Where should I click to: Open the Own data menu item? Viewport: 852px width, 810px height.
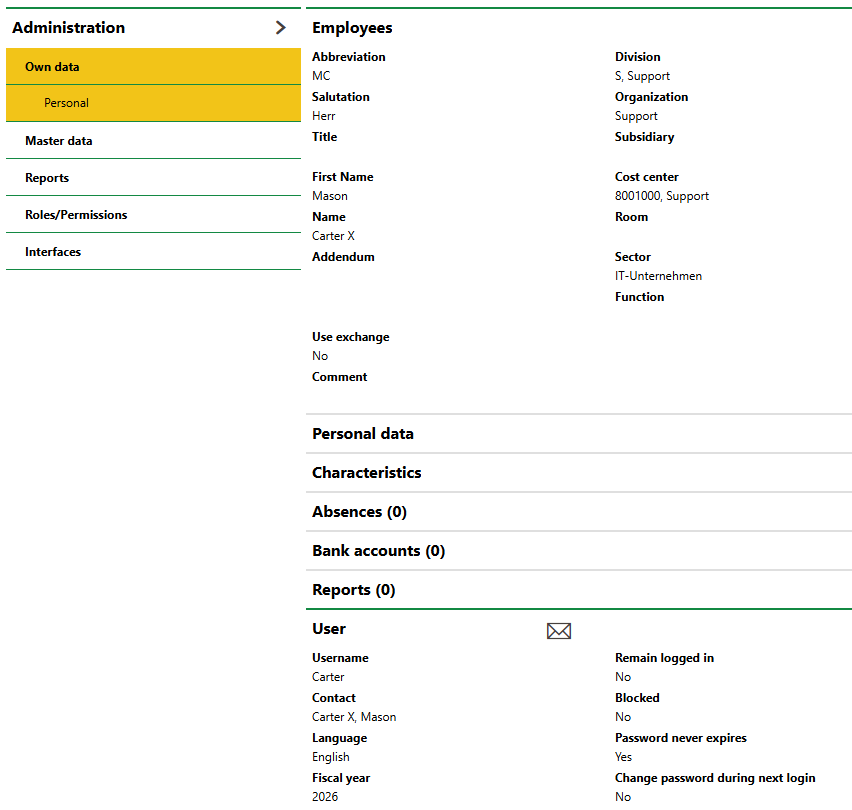153,66
